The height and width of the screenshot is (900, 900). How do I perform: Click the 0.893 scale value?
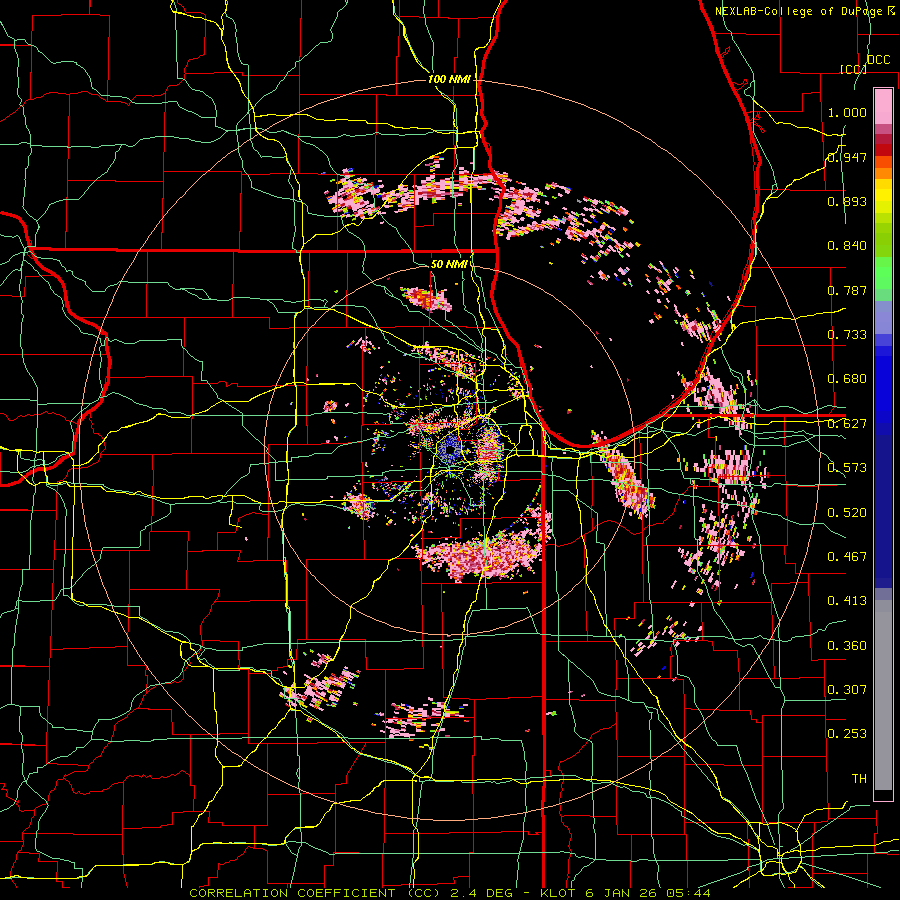pyautogui.click(x=847, y=201)
